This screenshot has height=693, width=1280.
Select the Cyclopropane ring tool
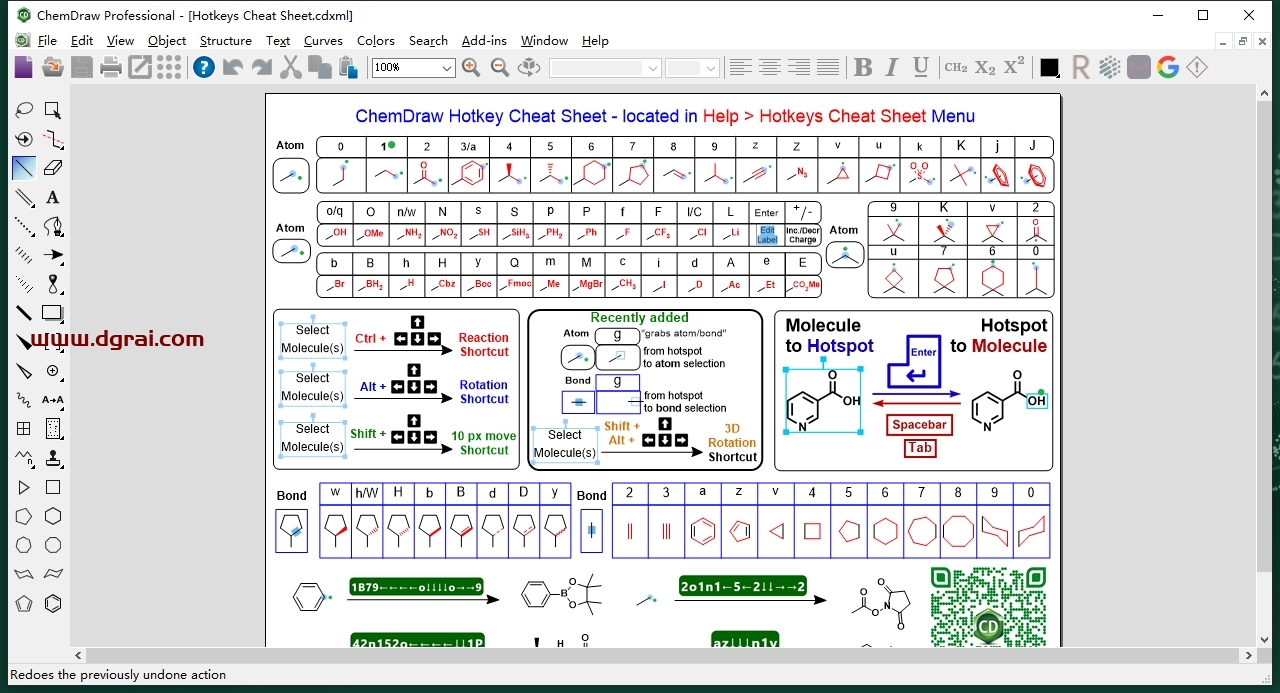(24, 487)
